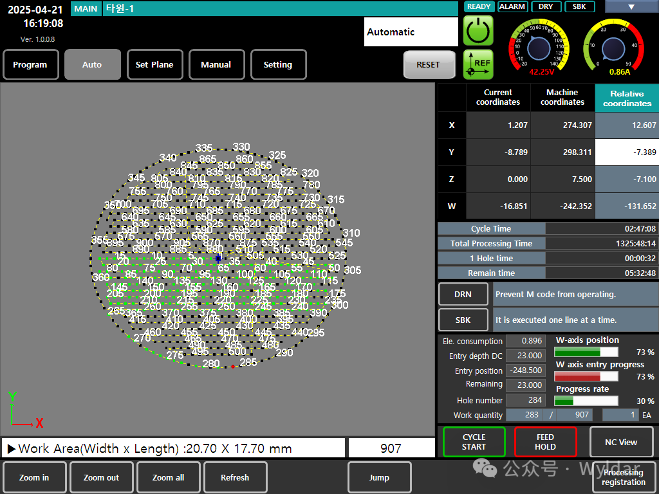Click the Cycle Time value 02:47:08

pos(602,229)
